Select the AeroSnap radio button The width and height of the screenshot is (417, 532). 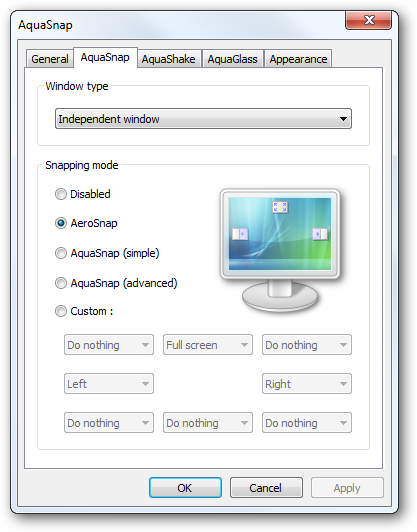point(61,223)
